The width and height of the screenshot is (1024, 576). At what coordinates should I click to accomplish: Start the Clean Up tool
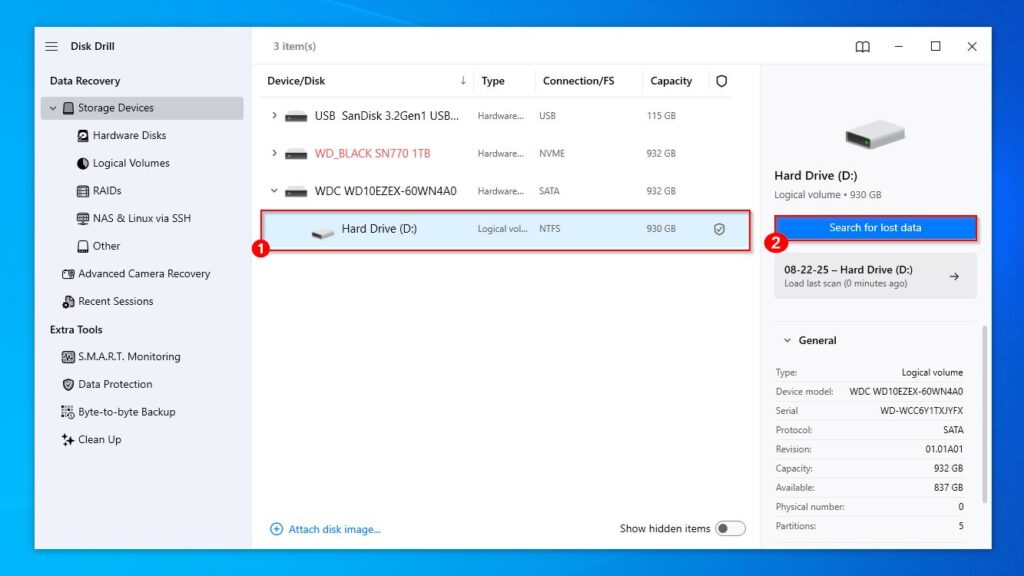point(102,439)
